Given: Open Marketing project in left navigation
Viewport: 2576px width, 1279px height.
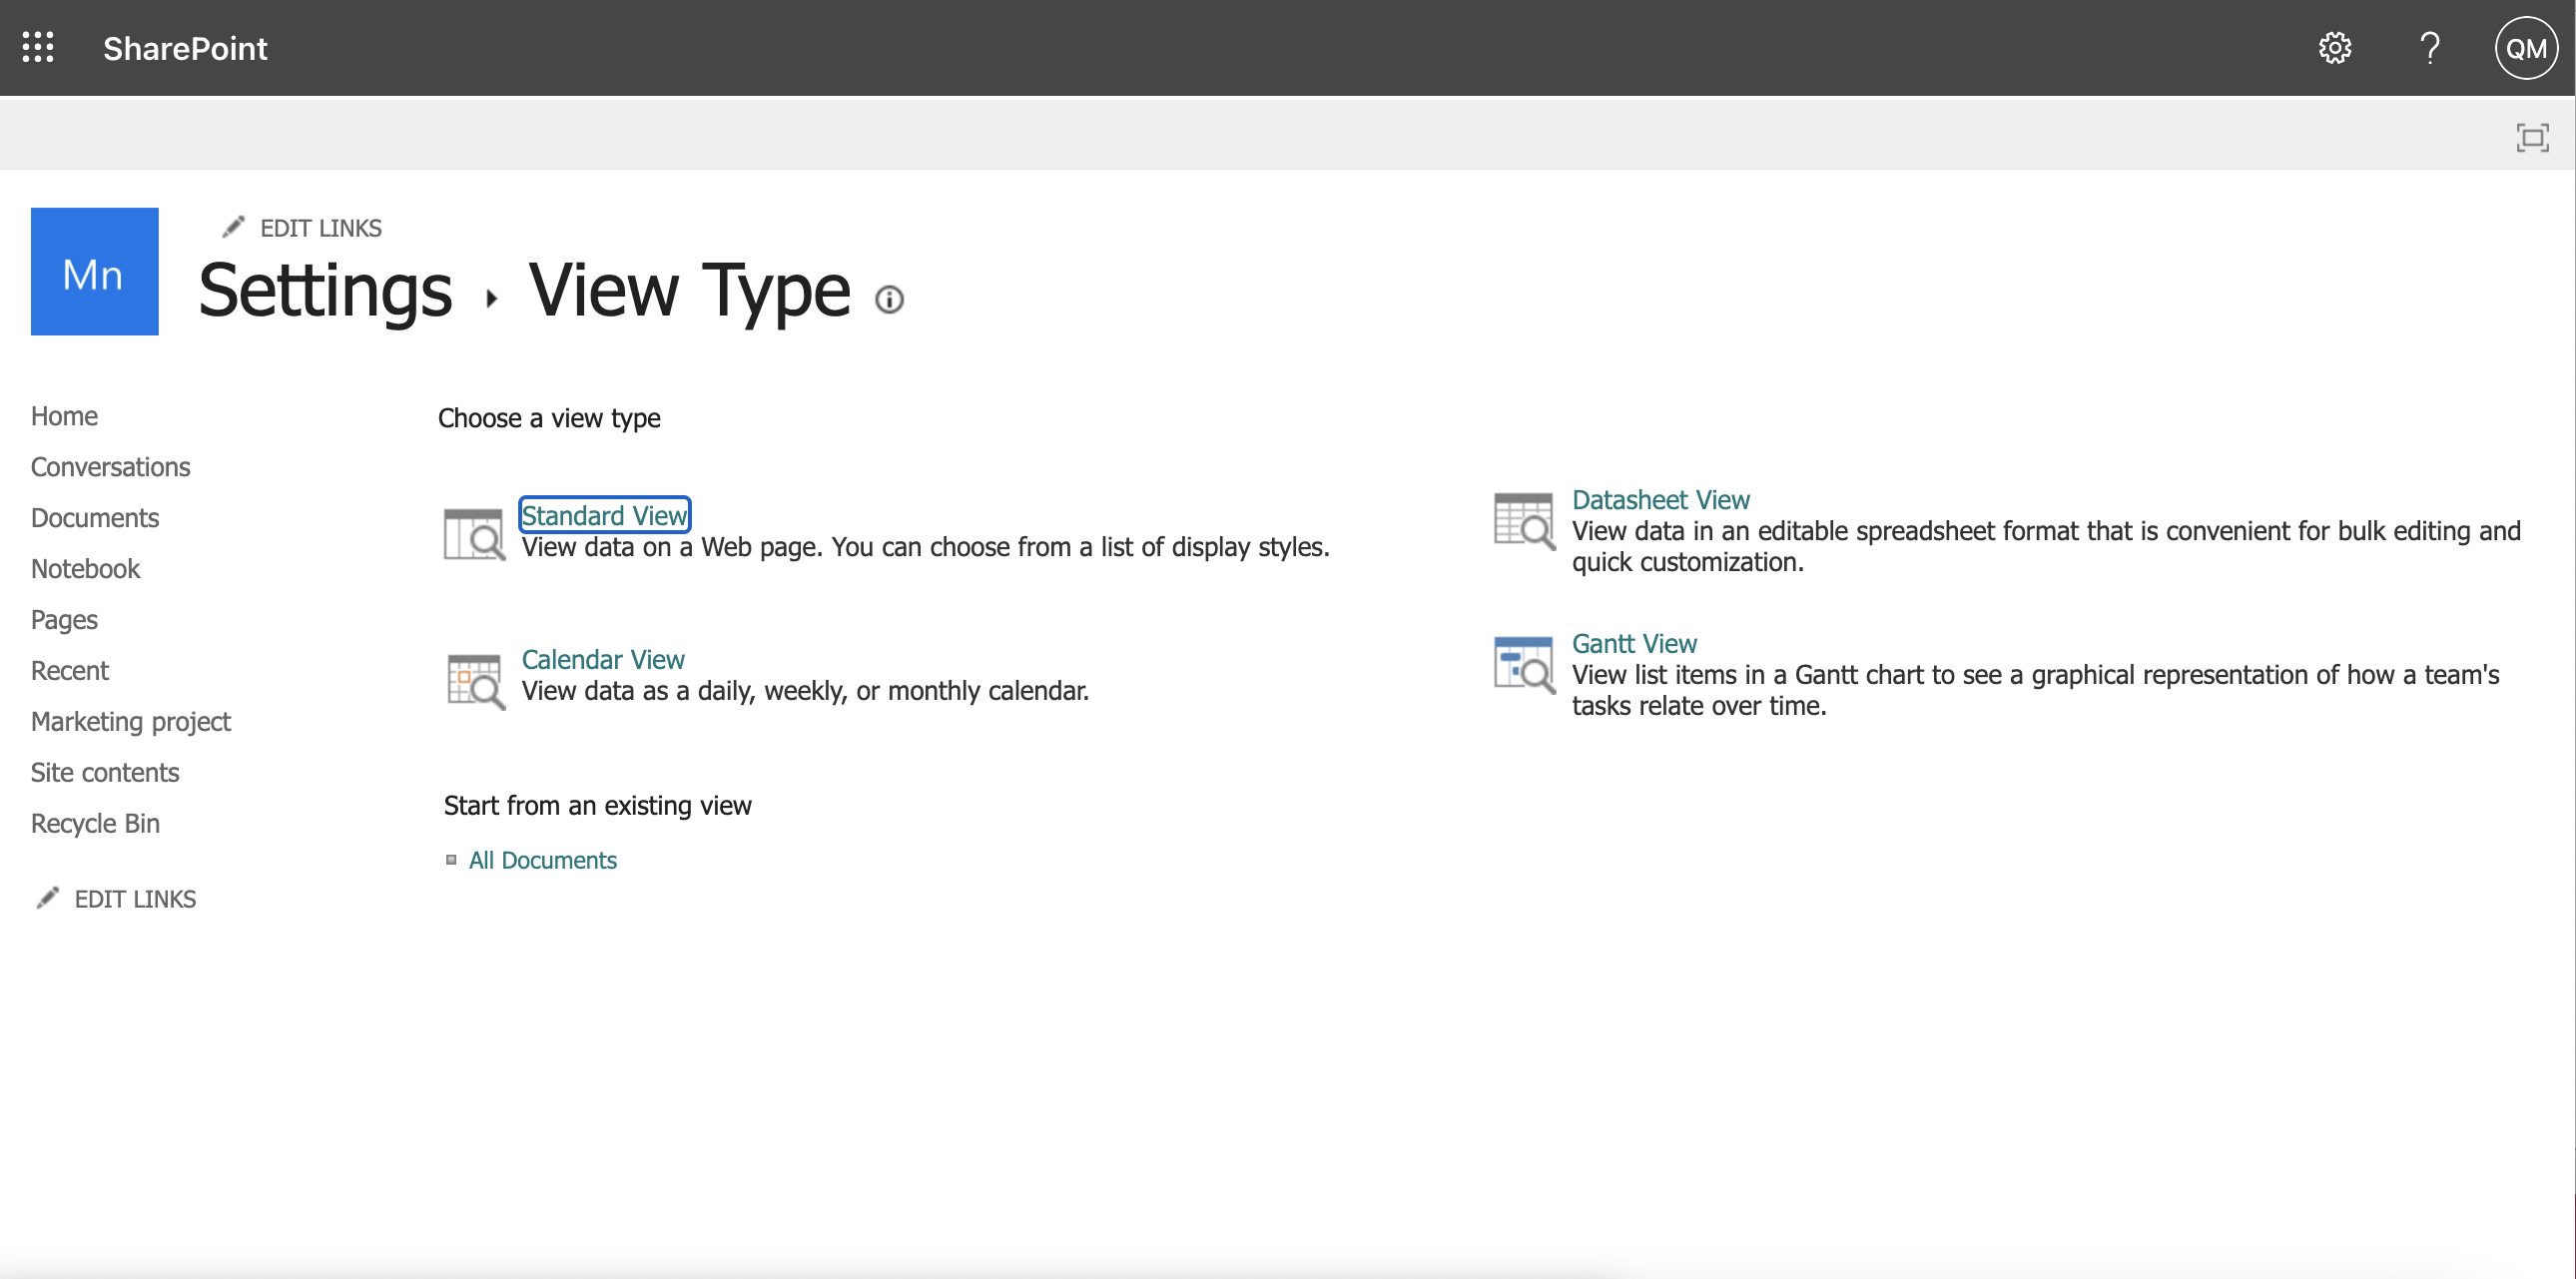Looking at the screenshot, I should tap(131, 722).
